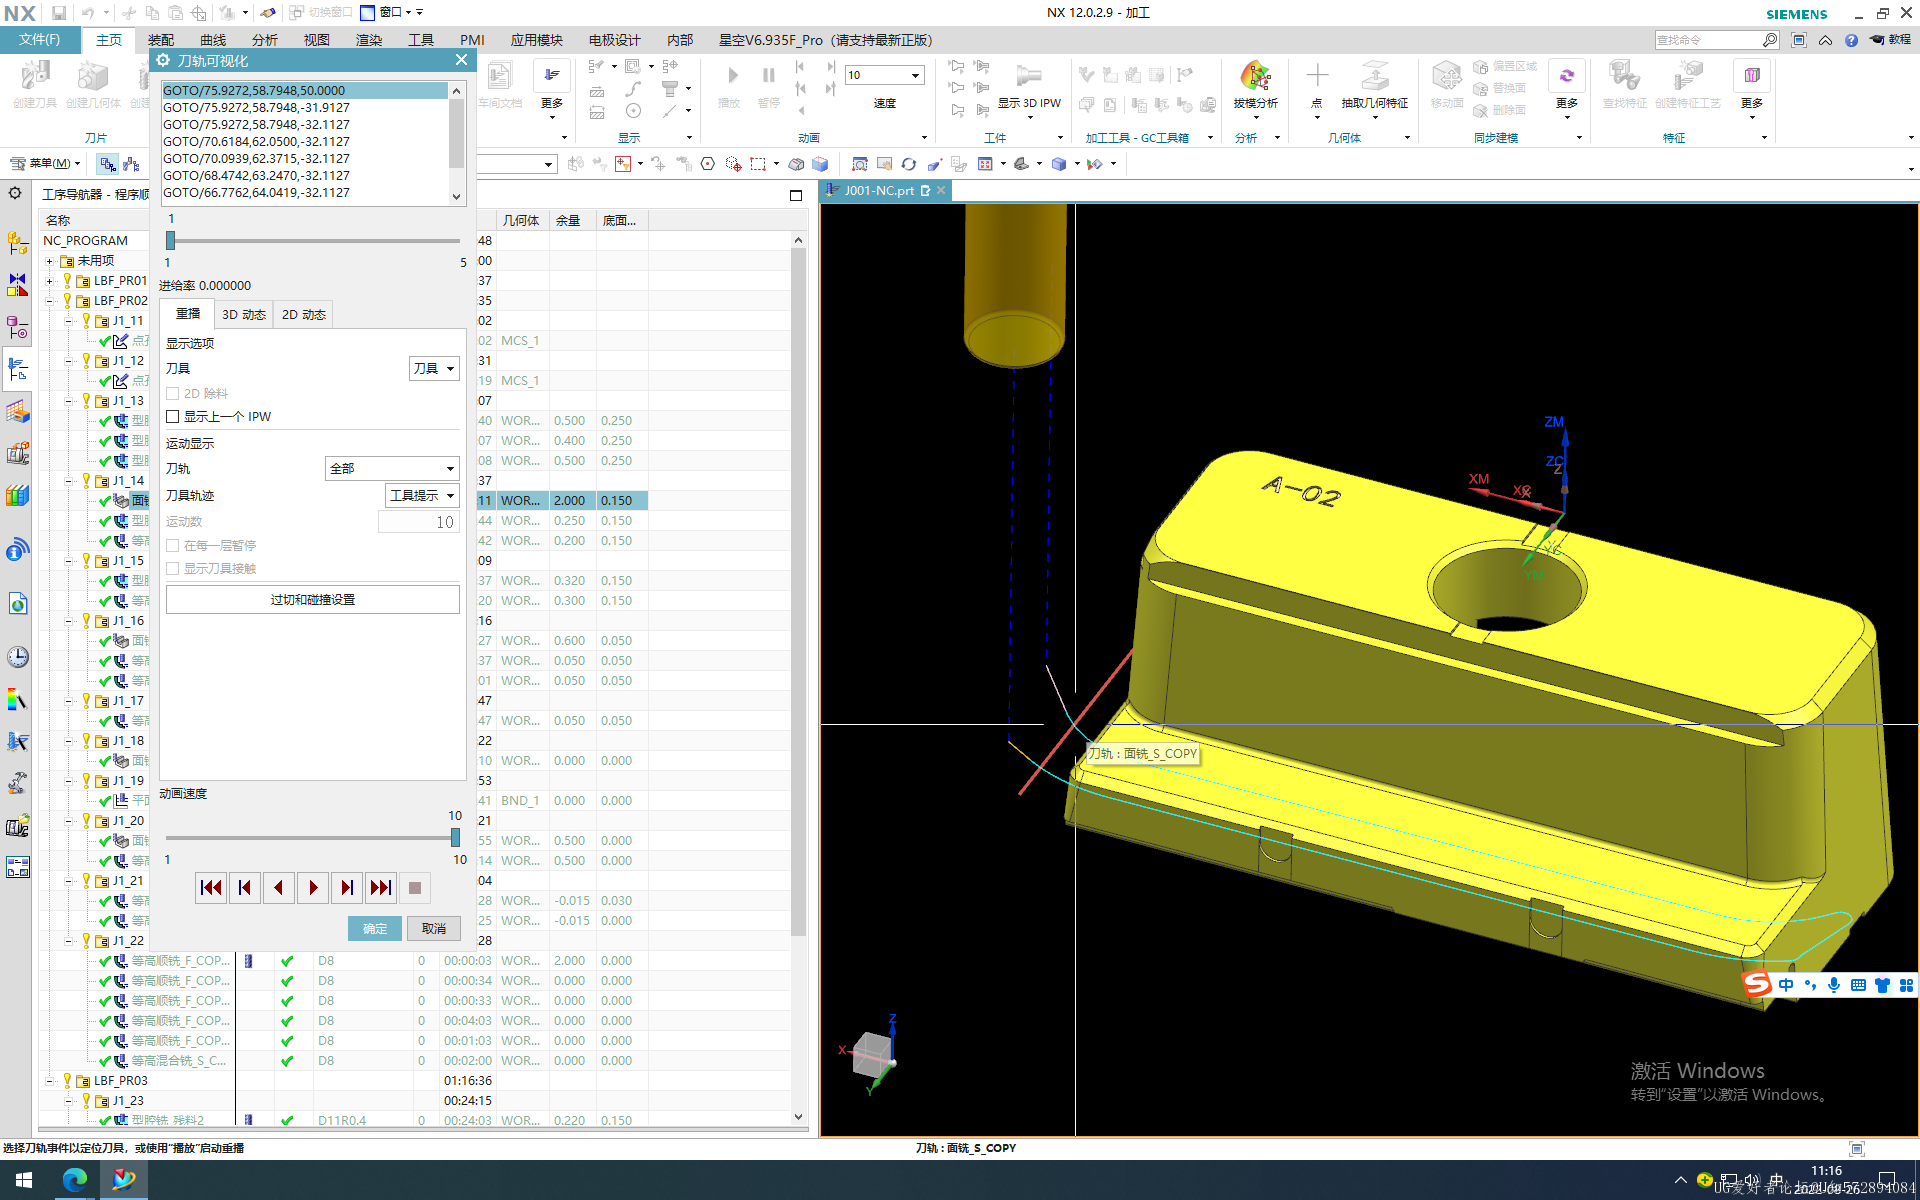Close the 刀轨可视化 dialog
This screenshot has height=1200, width=1920.
point(461,60)
